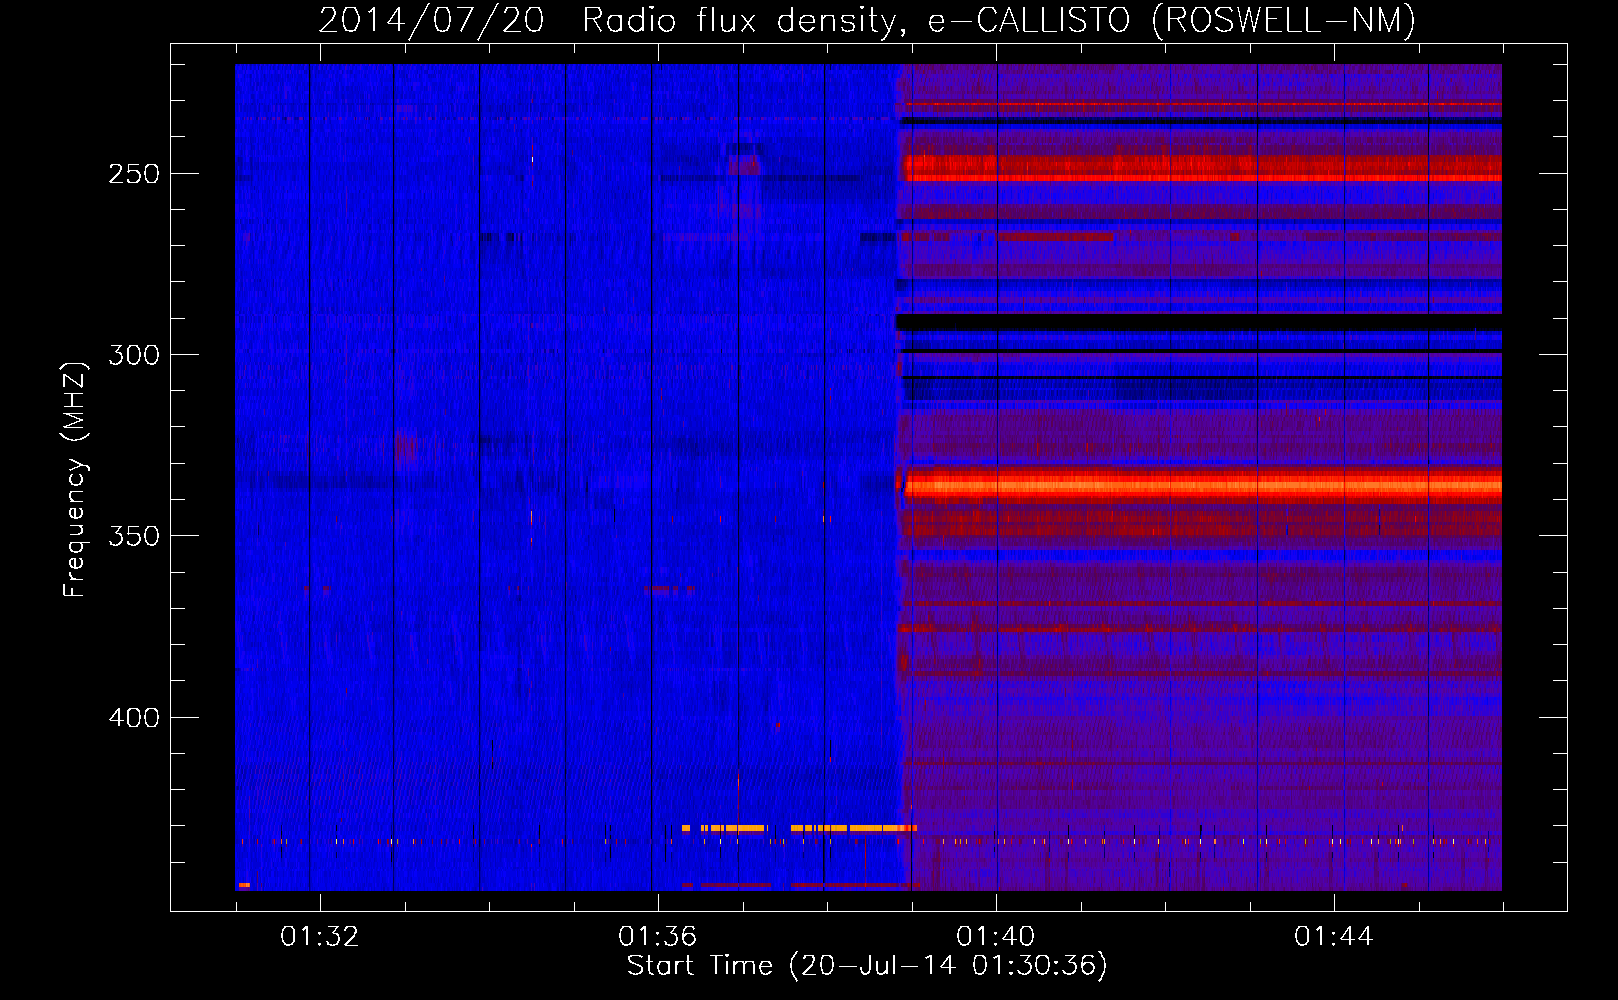This screenshot has width=1618, height=1000.
Task: Click the brightest emission band near 337 MHz
Action: pos(1203,486)
